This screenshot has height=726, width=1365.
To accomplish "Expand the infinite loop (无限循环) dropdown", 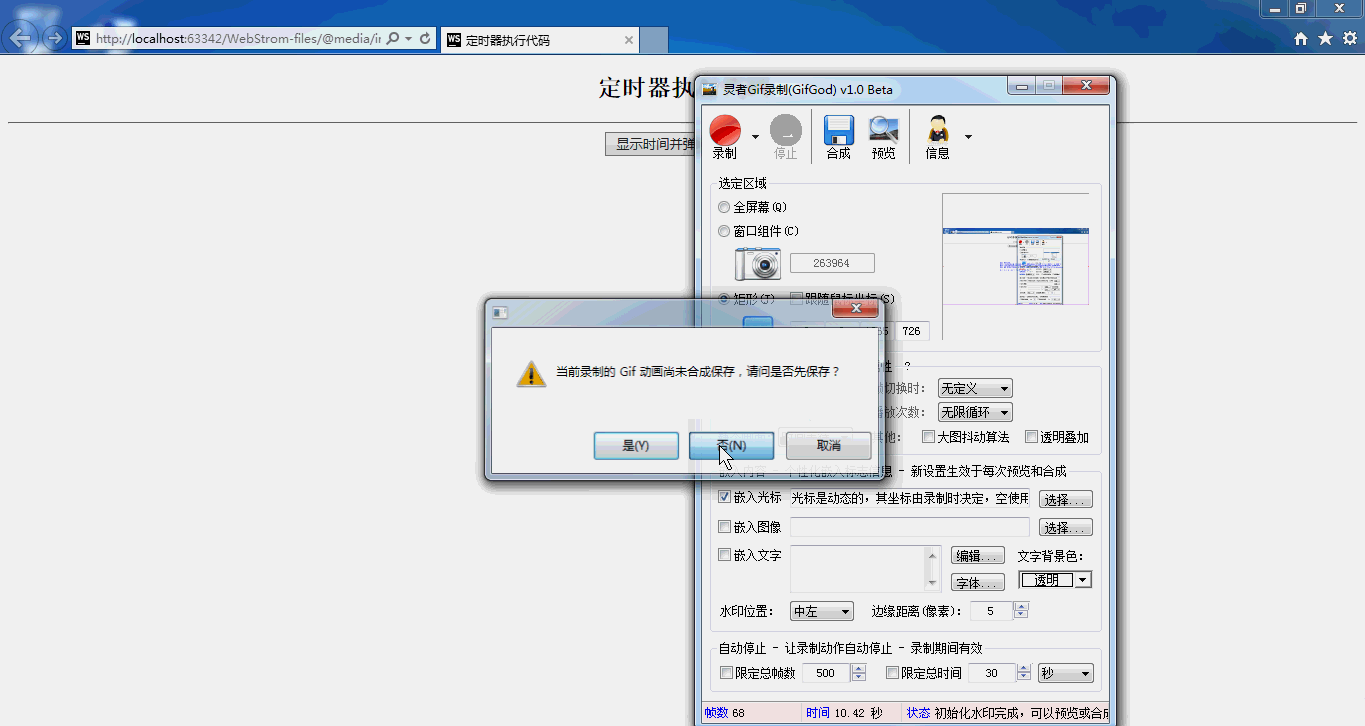I will click(x=975, y=412).
